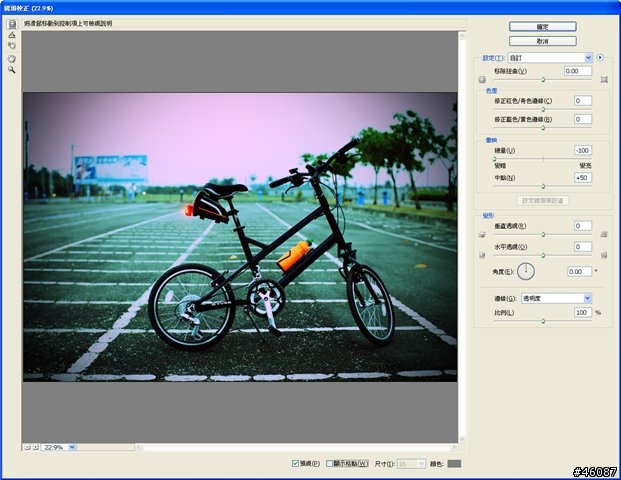Click the vertical perspective left icon
The height and width of the screenshot is (480, 621).
(x=482, y=234)
